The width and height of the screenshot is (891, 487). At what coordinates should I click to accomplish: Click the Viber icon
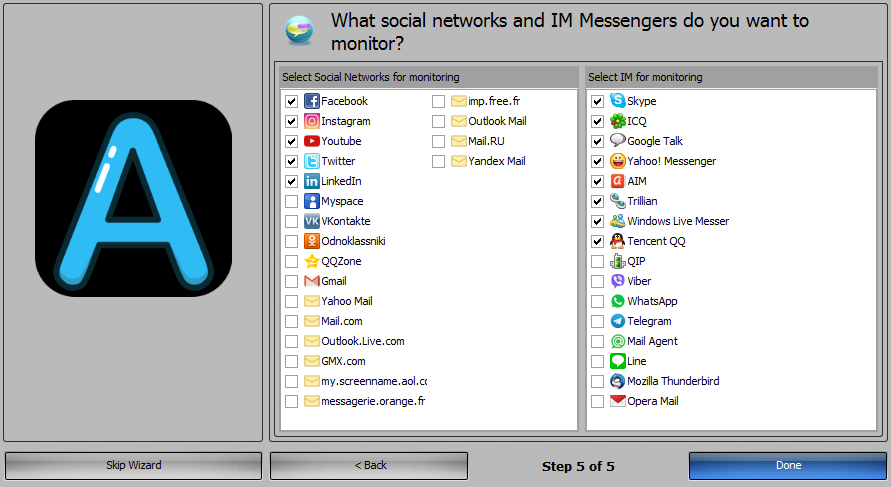(618, 281)
